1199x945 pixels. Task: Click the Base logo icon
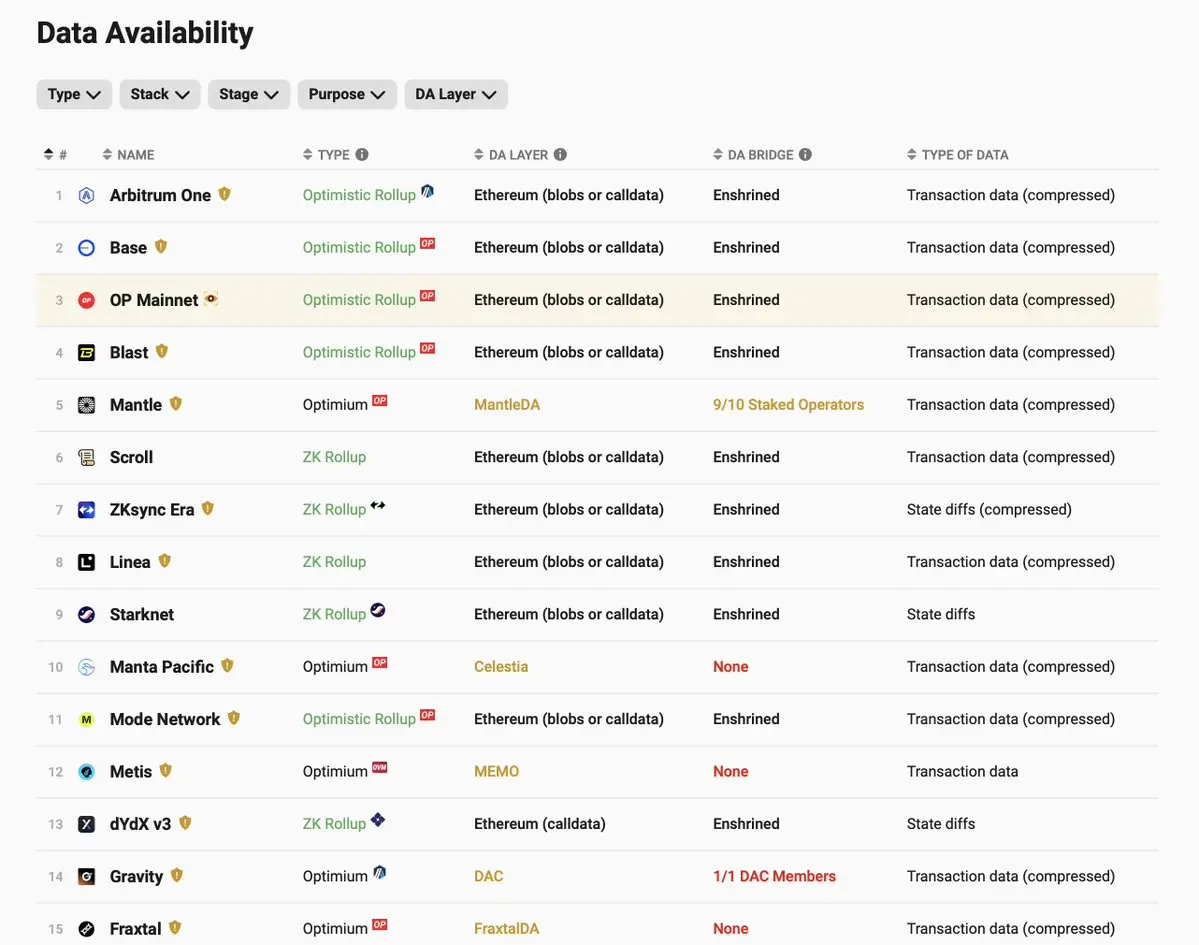(x=86, y=248)
